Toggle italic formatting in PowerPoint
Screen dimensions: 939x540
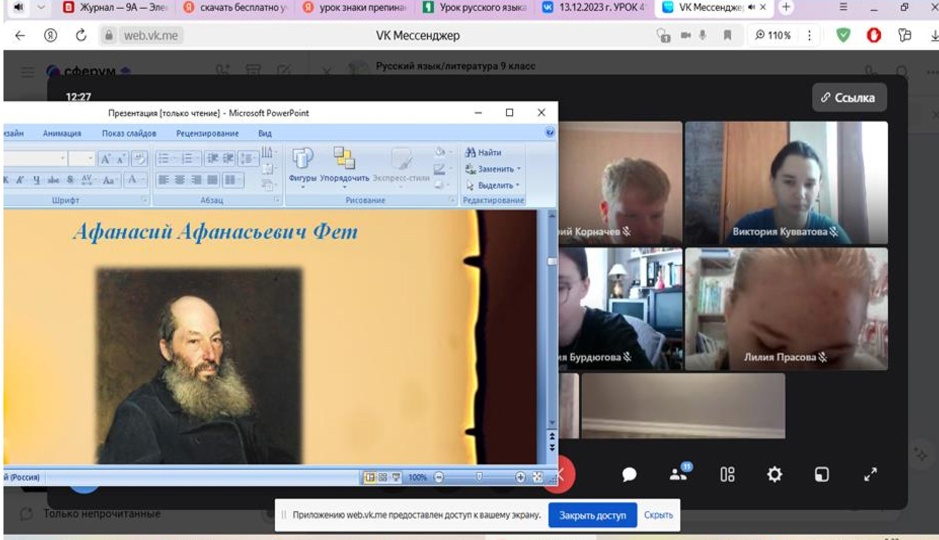20,180
